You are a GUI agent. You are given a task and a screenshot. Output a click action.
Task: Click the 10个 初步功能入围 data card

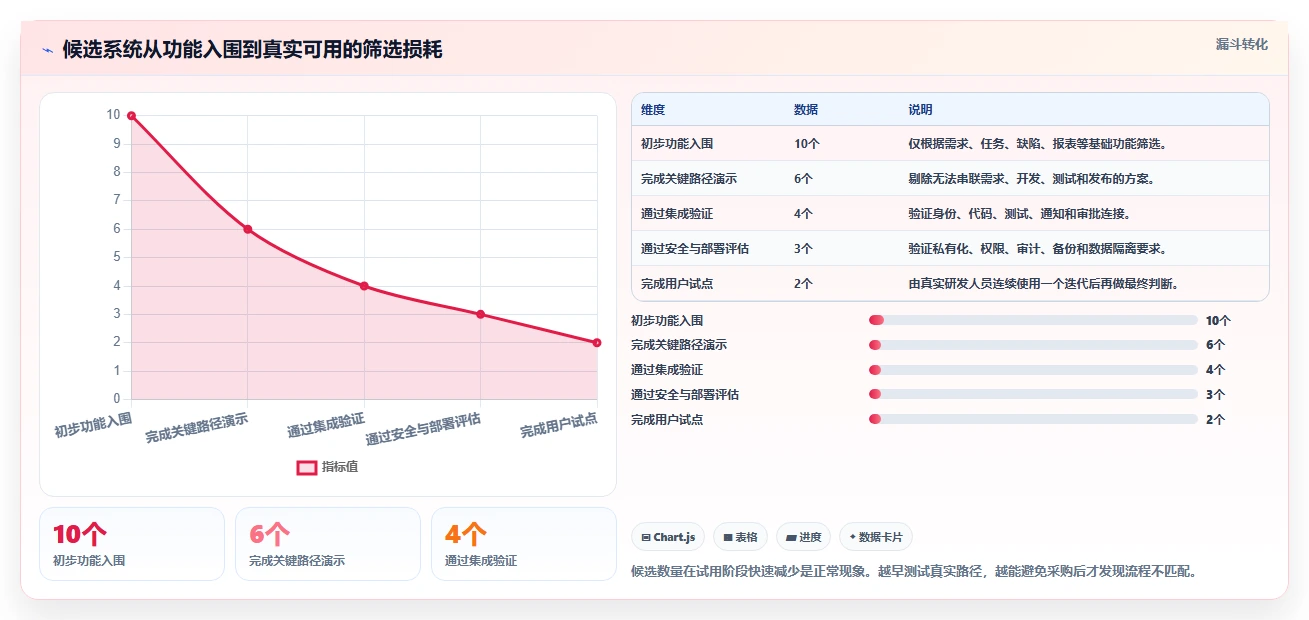(132, 544)
